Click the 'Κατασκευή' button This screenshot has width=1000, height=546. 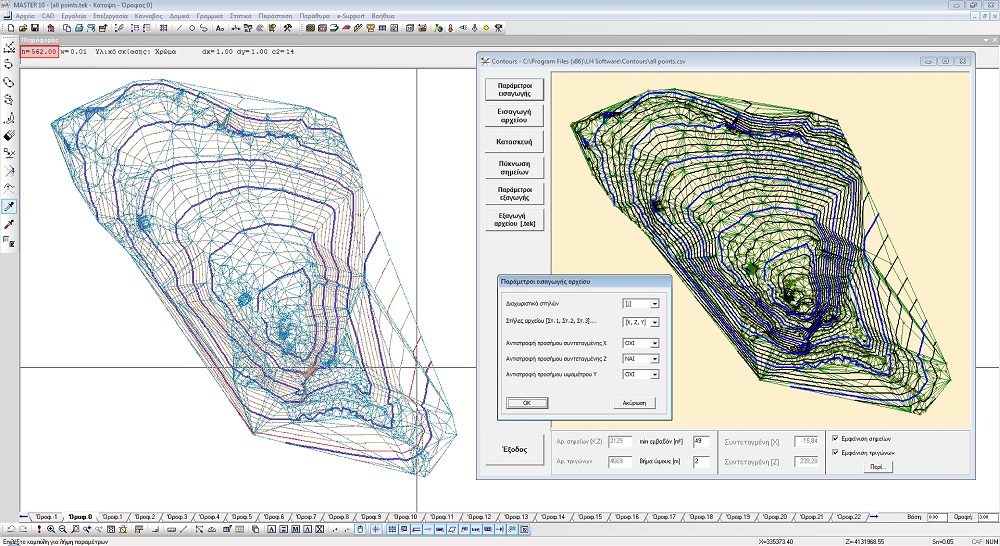point(514,141)
